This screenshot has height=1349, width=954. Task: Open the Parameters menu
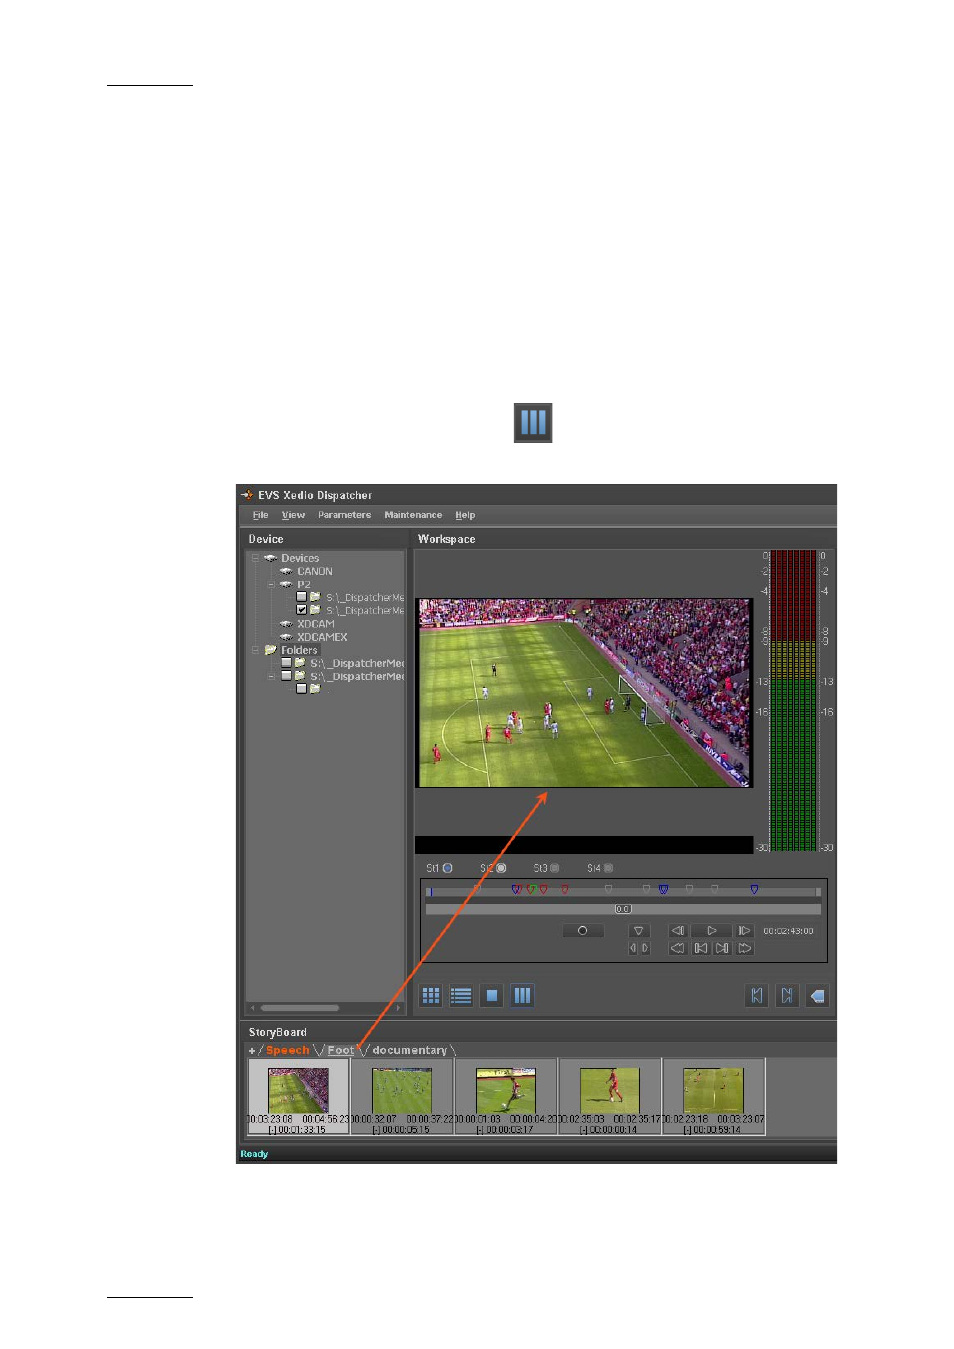tap(344, 515)
